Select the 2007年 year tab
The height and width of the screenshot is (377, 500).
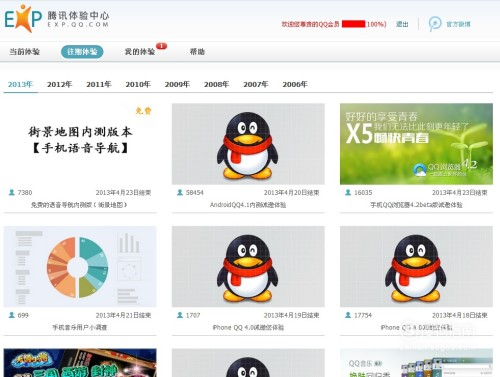pos(256,84)
